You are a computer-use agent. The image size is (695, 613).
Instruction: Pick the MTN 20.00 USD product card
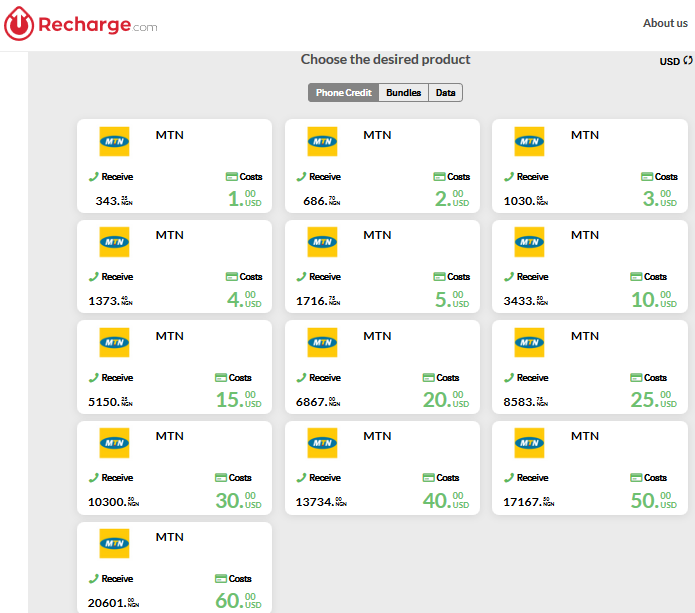tap(381, 367)
